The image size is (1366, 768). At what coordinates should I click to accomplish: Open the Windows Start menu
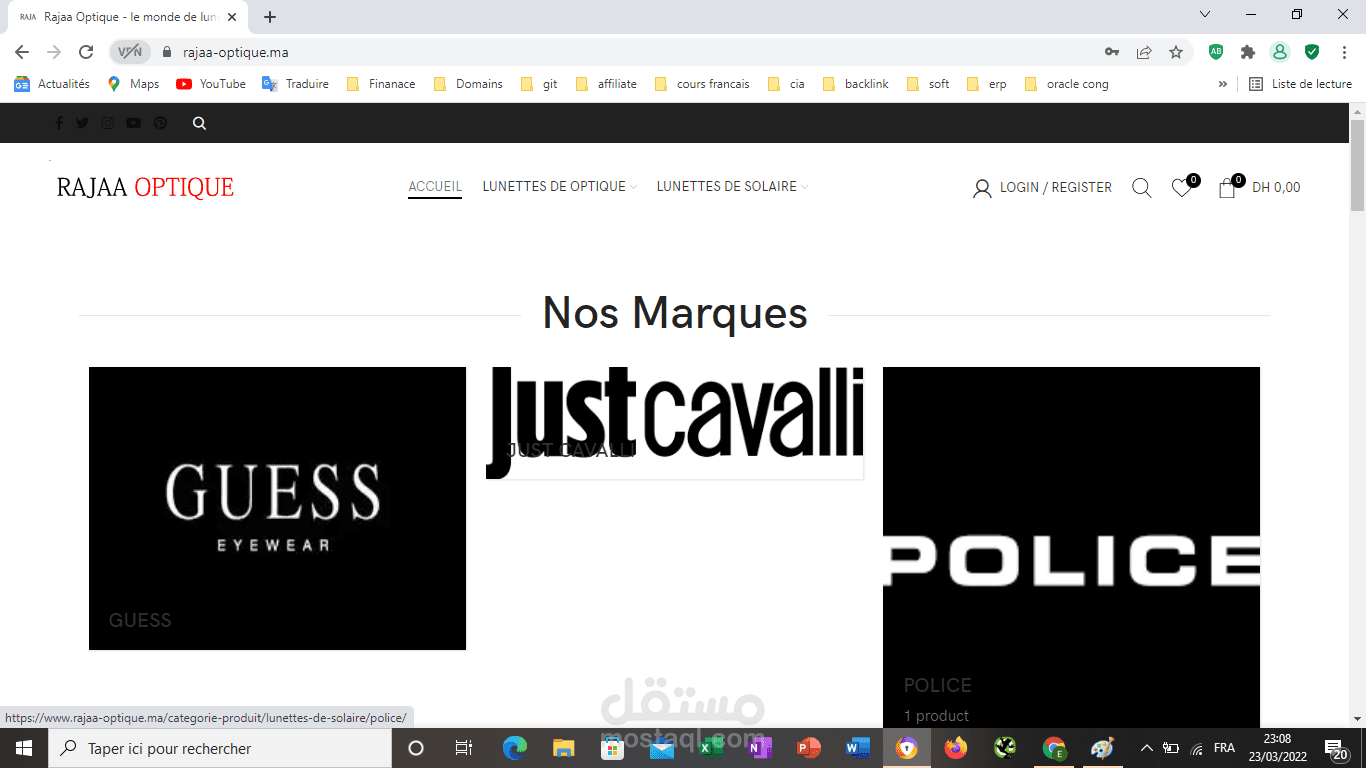(23, 748)
